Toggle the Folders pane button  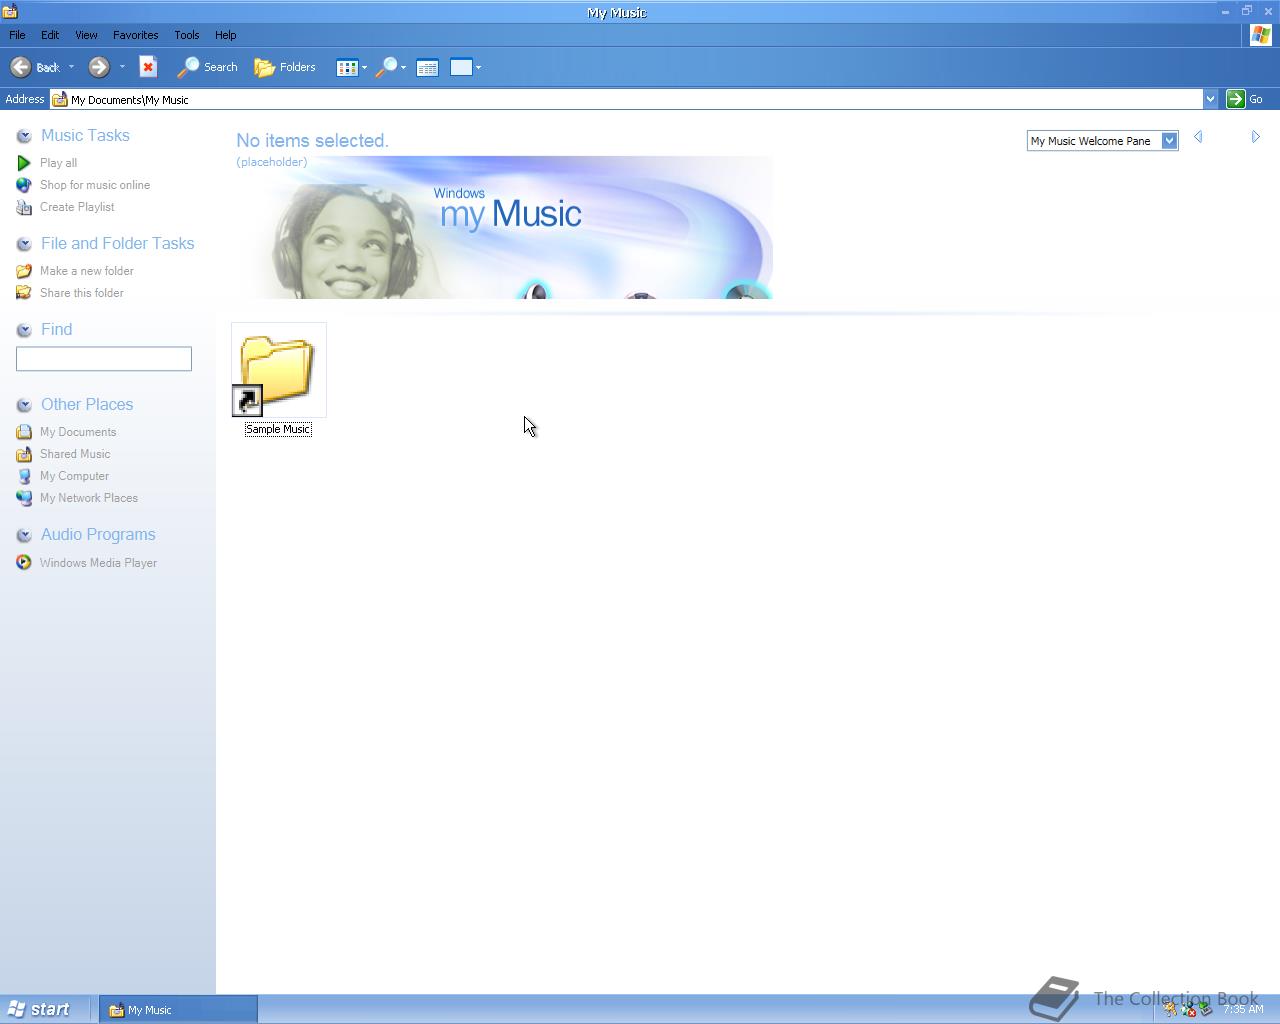(285, 67)
